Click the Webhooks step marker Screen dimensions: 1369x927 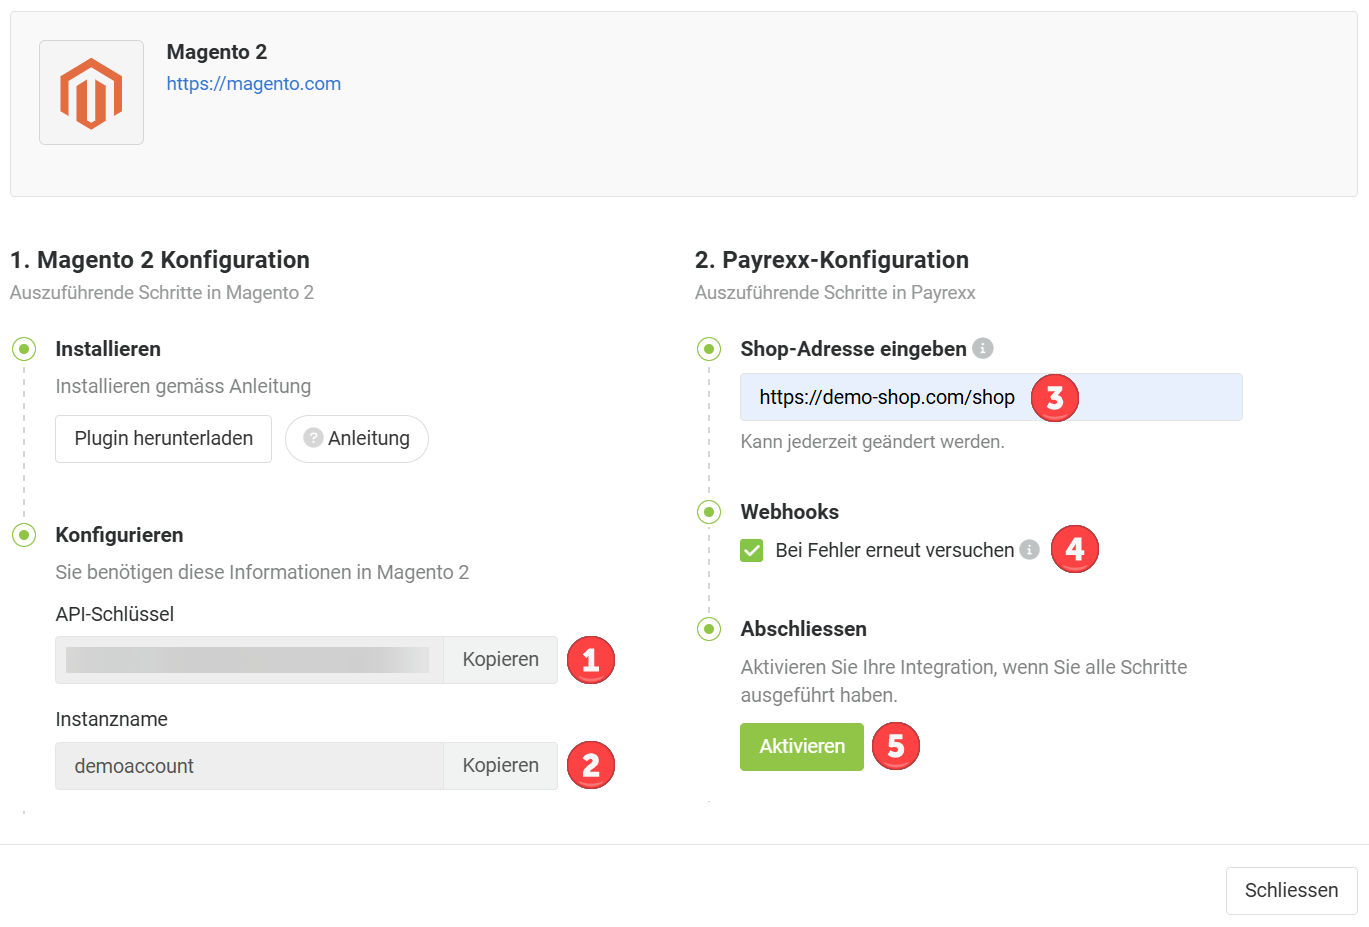709,512
